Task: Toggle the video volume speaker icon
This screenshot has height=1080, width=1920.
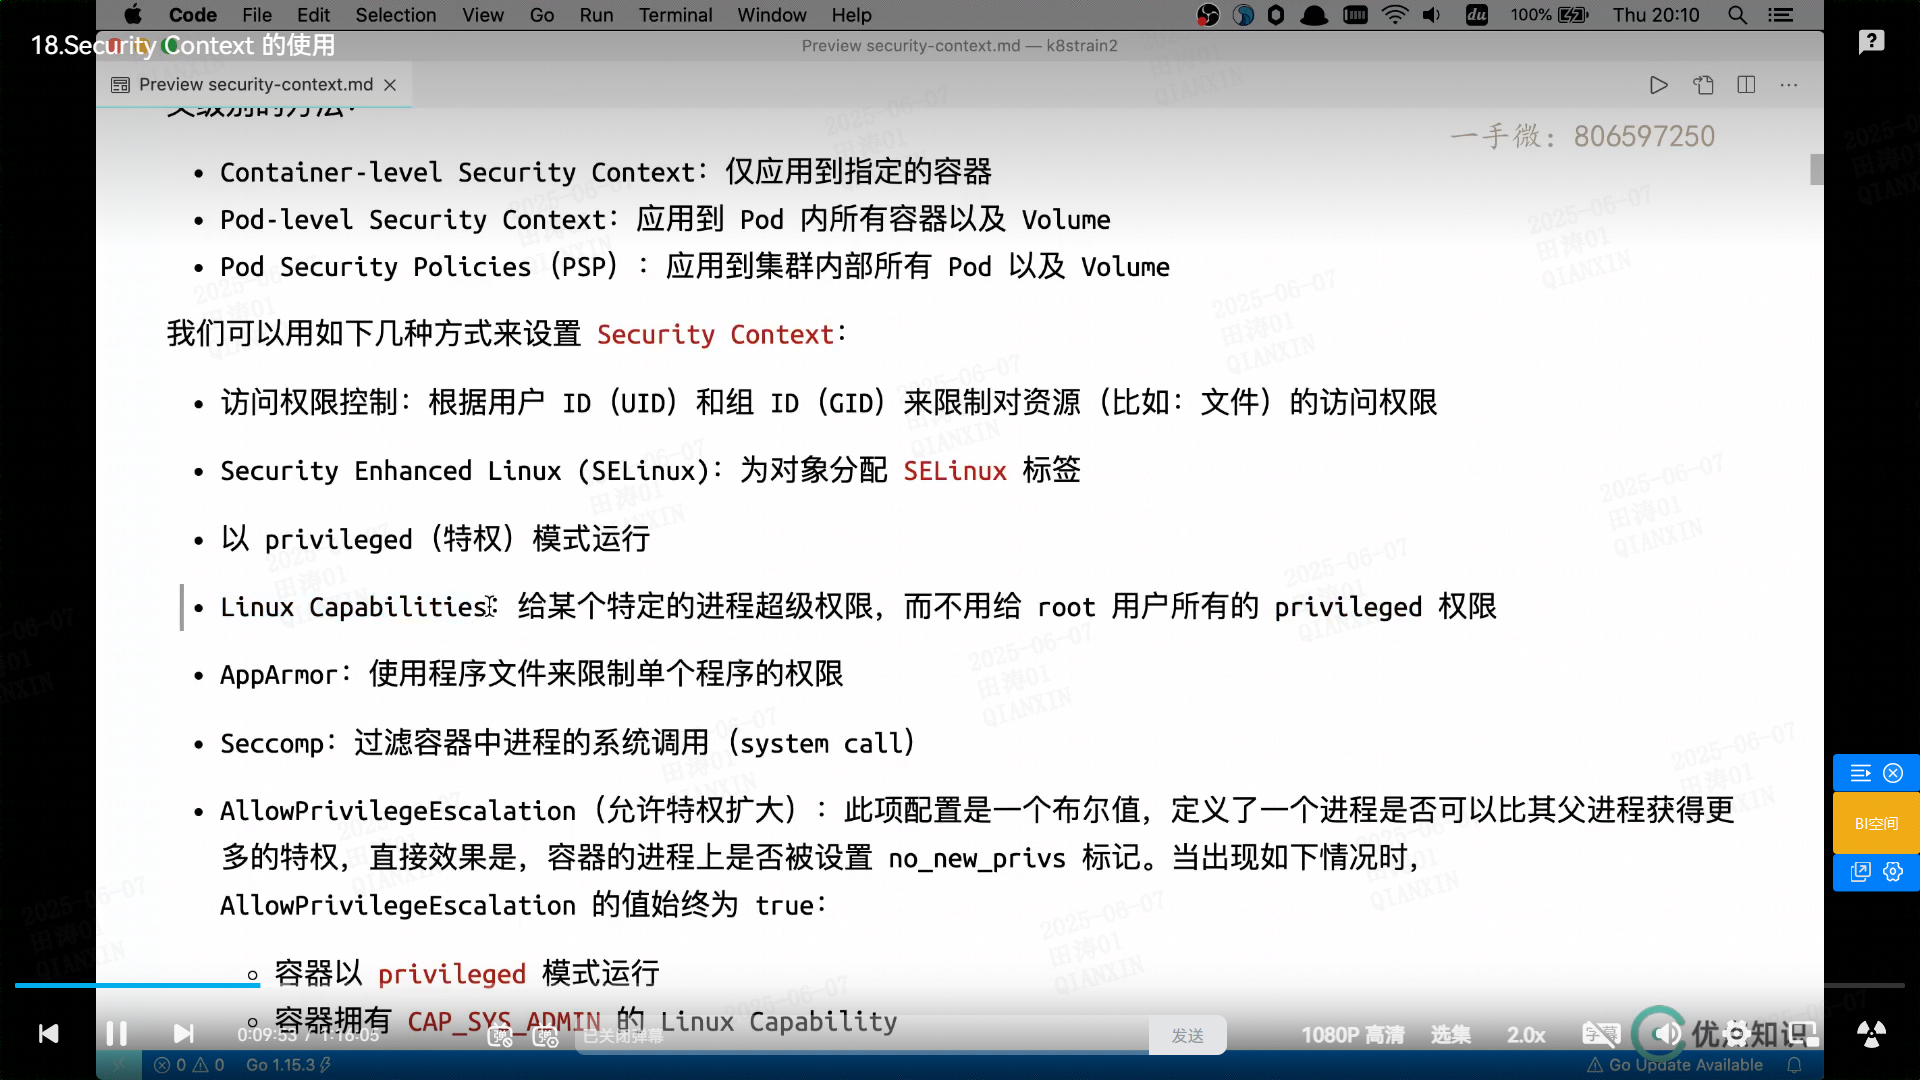Action: point(1665,1034)
